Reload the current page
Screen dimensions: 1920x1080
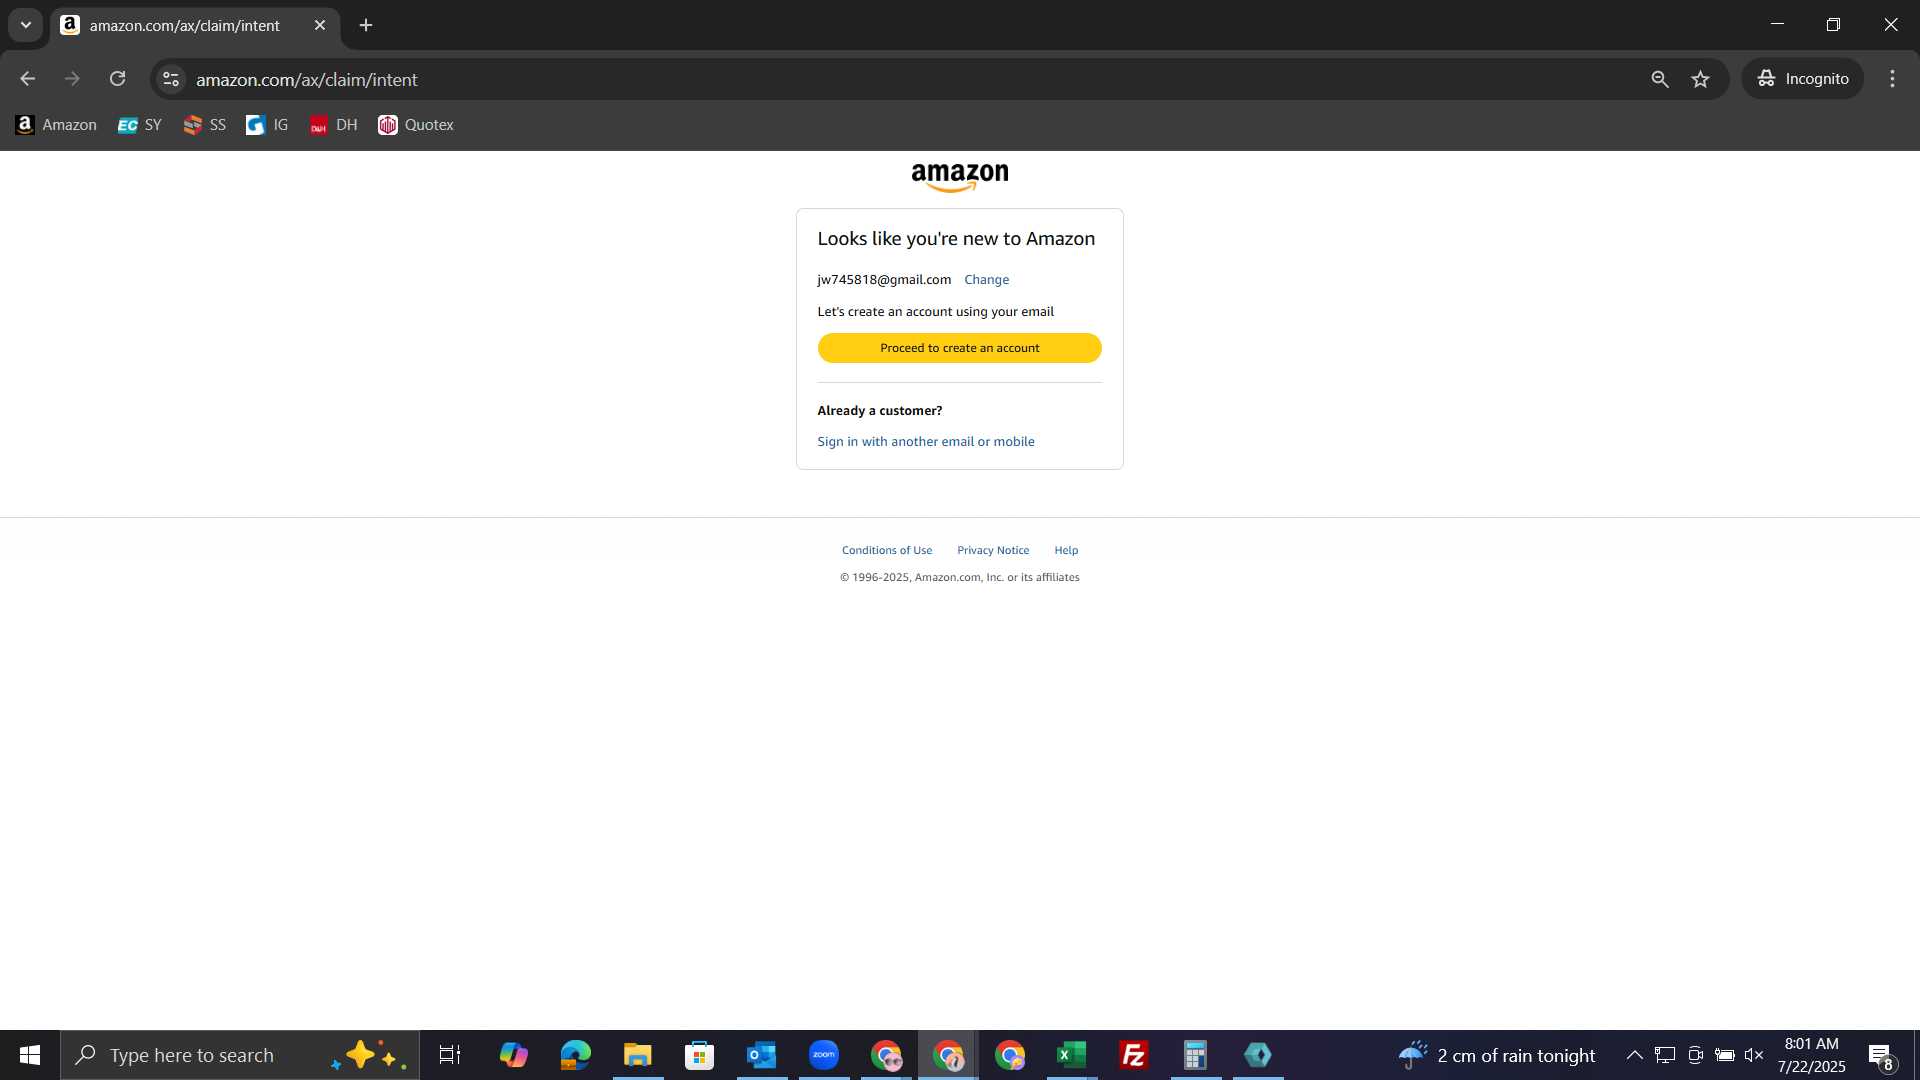tap(118, 79)
